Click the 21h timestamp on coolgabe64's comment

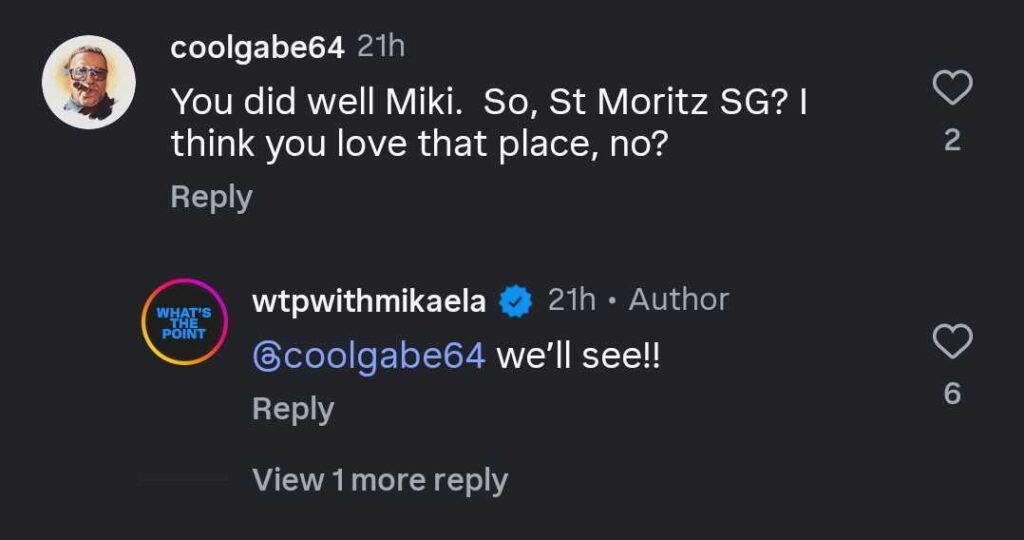[x=381, y=46]
